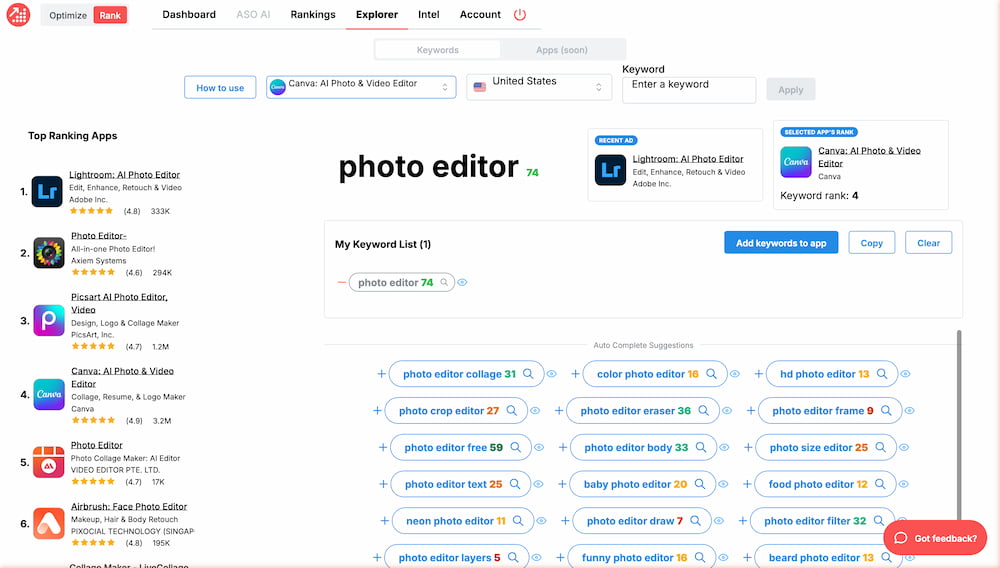Click Canva icon in Selected App's Rank card

(796, 162)
